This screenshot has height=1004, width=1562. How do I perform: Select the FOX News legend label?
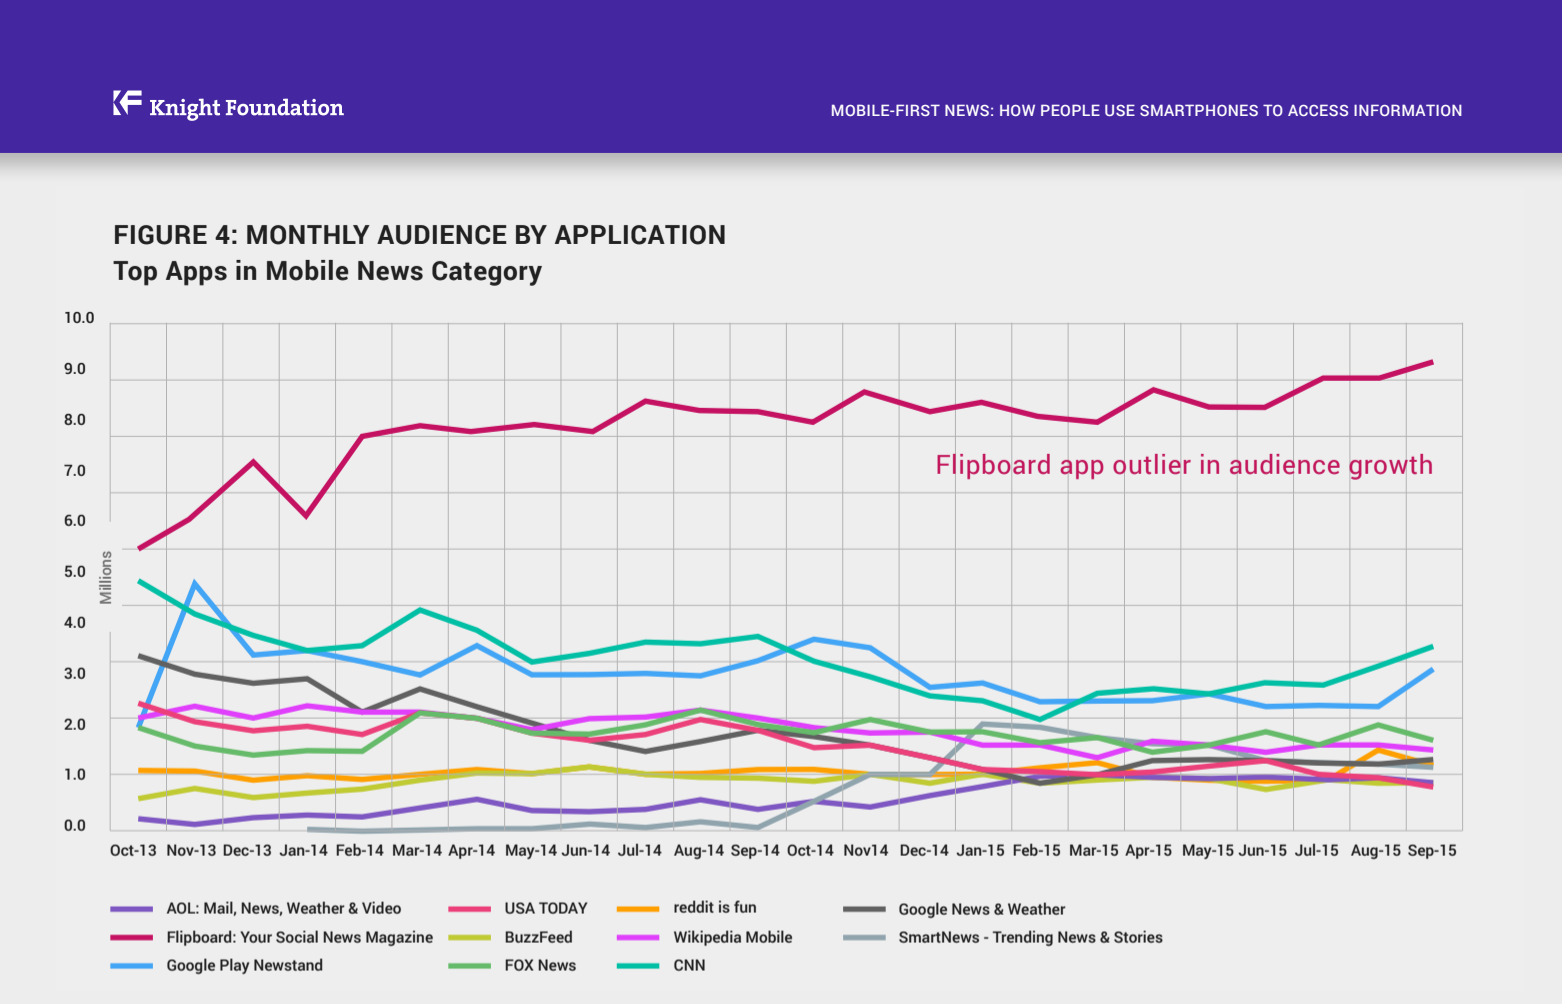[540, 965]
